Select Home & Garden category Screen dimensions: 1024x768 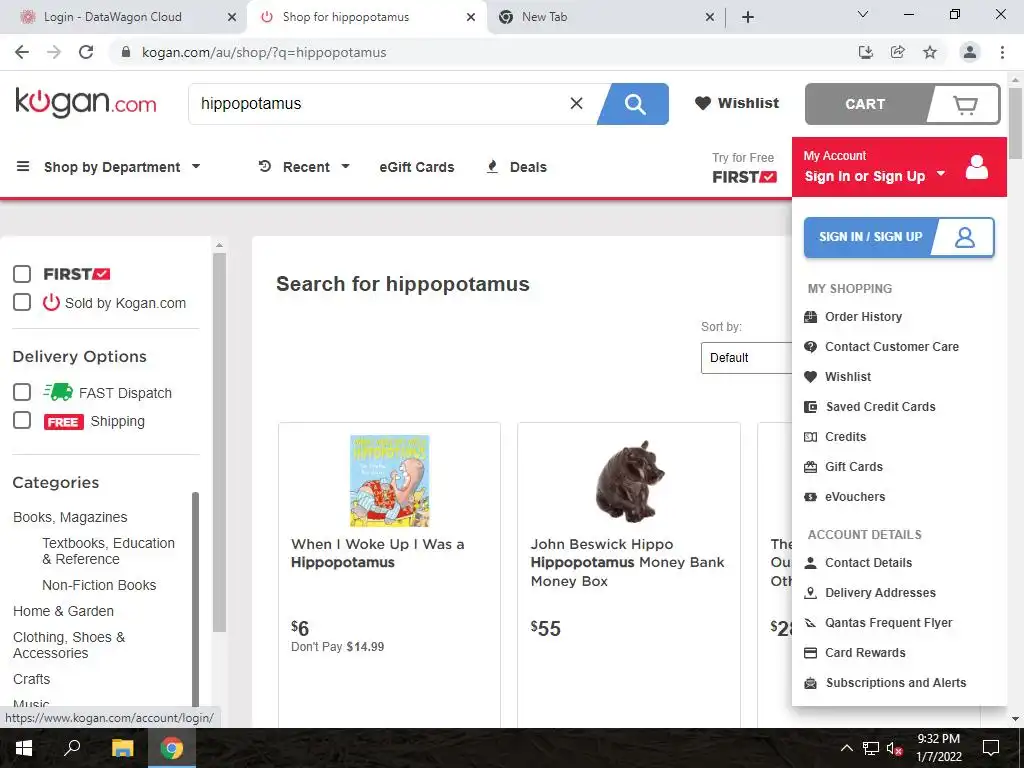coord(63,611)
